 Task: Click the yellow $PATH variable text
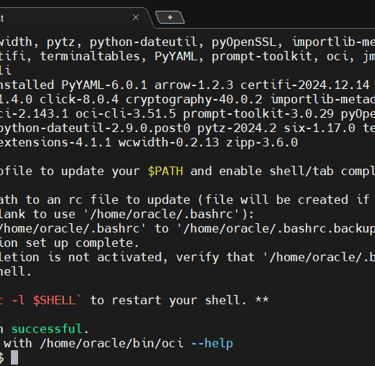point(165,171)
